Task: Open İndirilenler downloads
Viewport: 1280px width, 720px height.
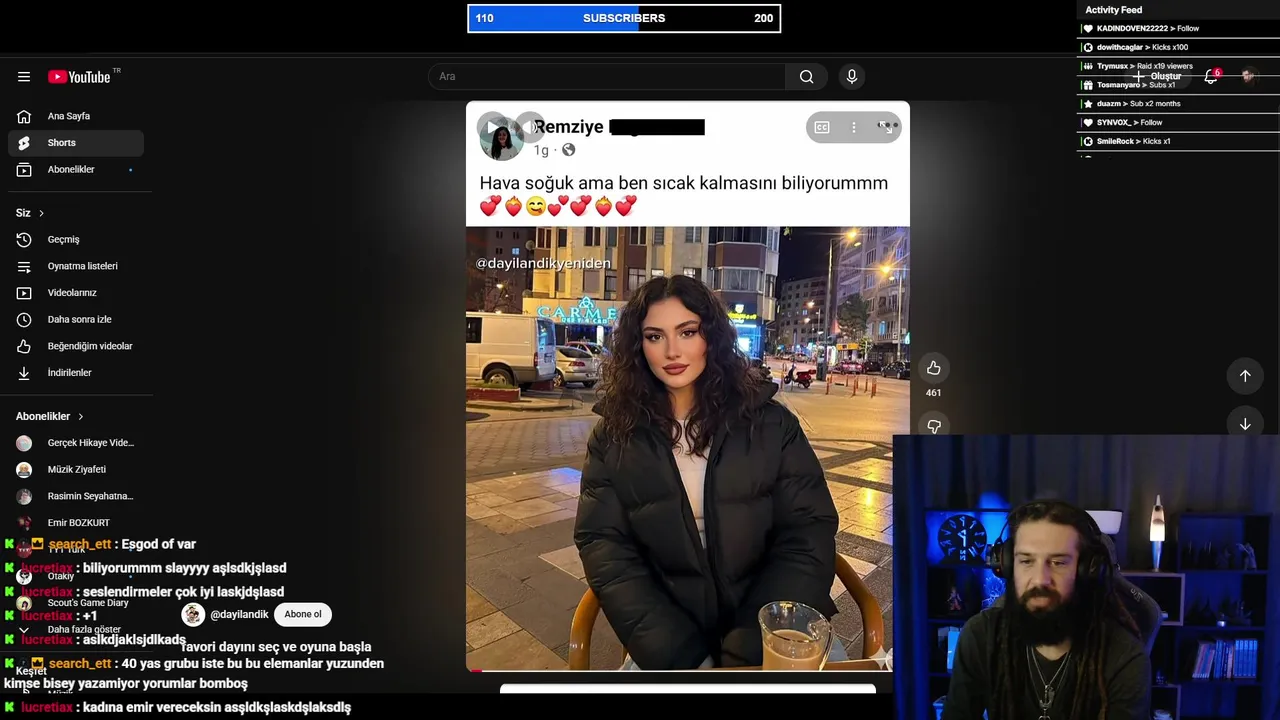Action: (x=76, y=373)
